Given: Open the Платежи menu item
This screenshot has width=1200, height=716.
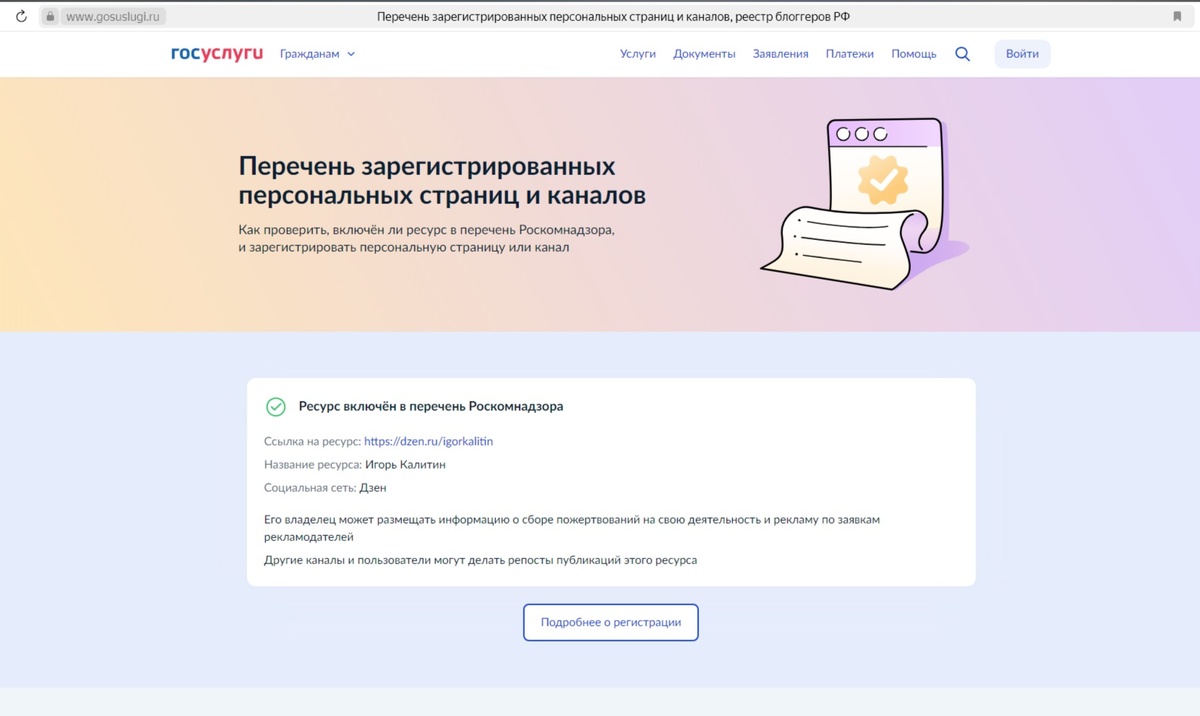Looking at the screenshot, I should tap(850, 54).
